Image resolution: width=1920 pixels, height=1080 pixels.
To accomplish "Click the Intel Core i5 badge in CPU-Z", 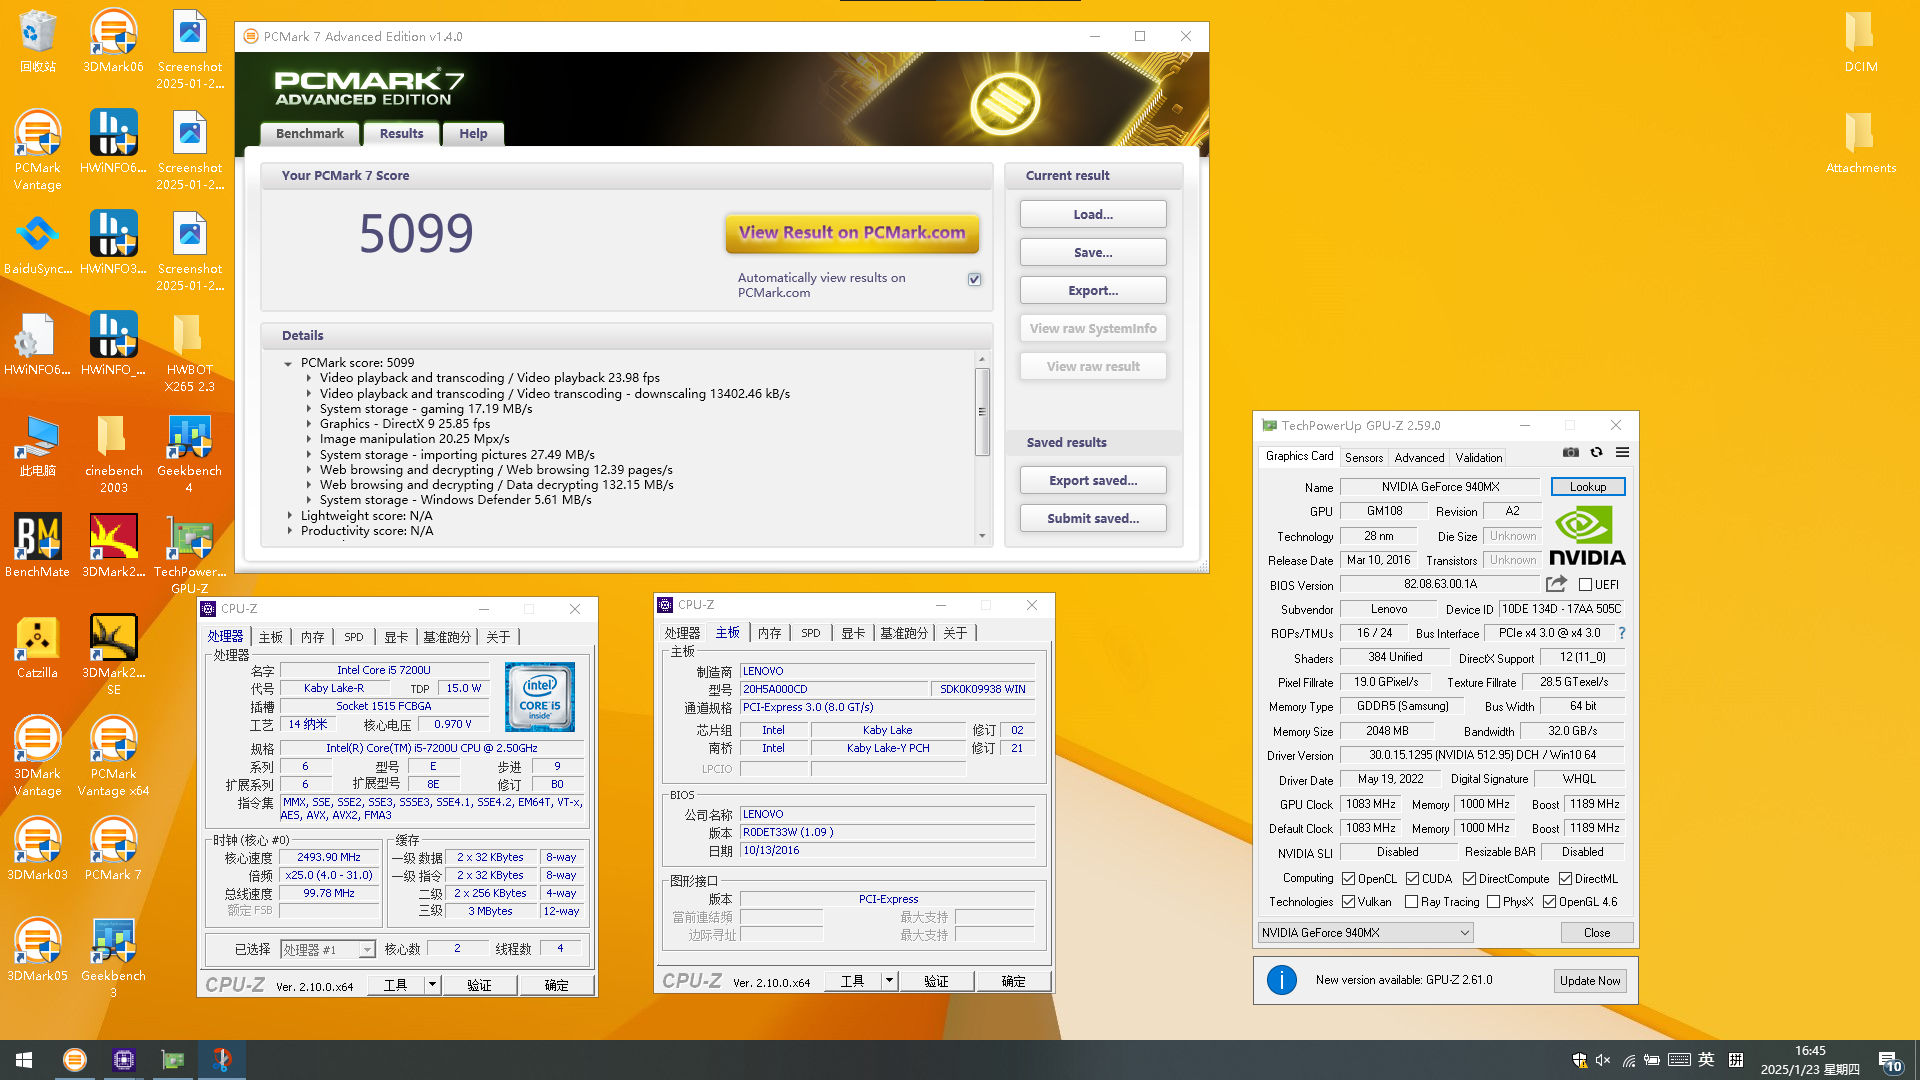I will tap(540, 696).
